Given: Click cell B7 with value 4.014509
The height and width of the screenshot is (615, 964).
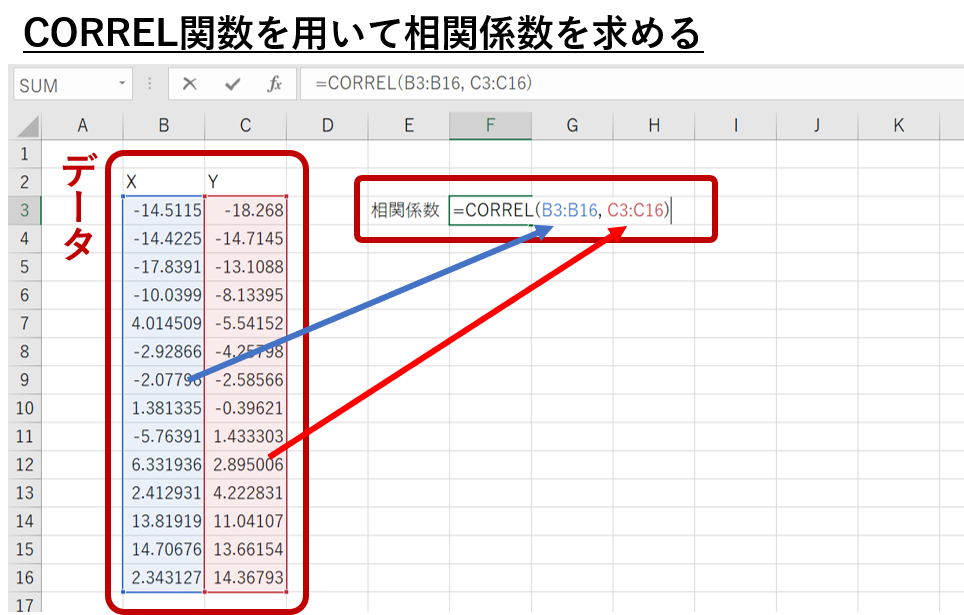Looking at the screenshot, I should [163, 324].
